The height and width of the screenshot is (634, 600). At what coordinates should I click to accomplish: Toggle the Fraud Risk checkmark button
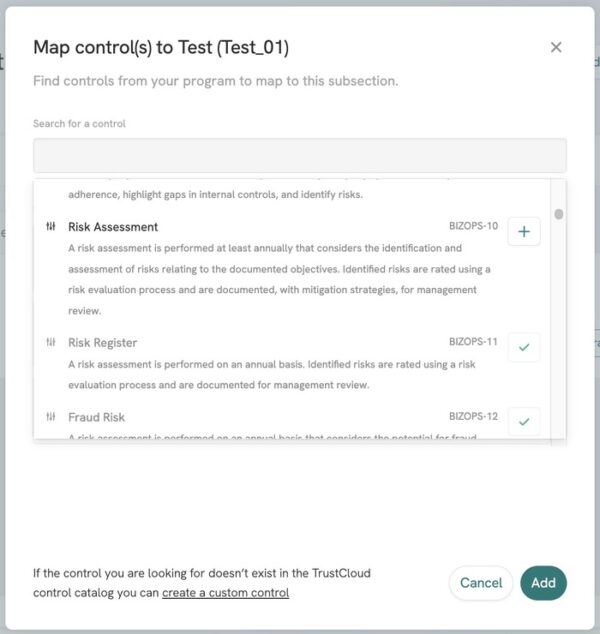click(x=524, y=421)
